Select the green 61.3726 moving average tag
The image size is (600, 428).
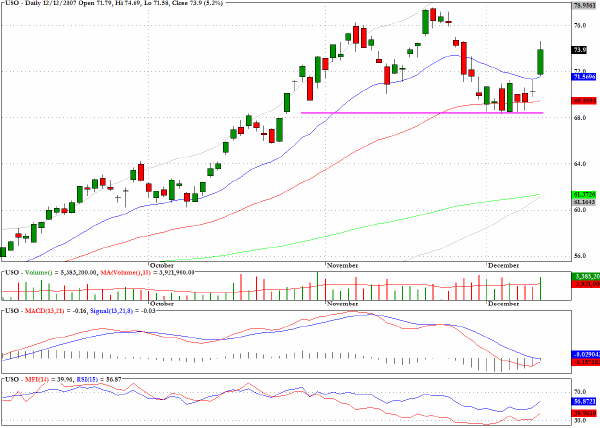coord(584,195)
